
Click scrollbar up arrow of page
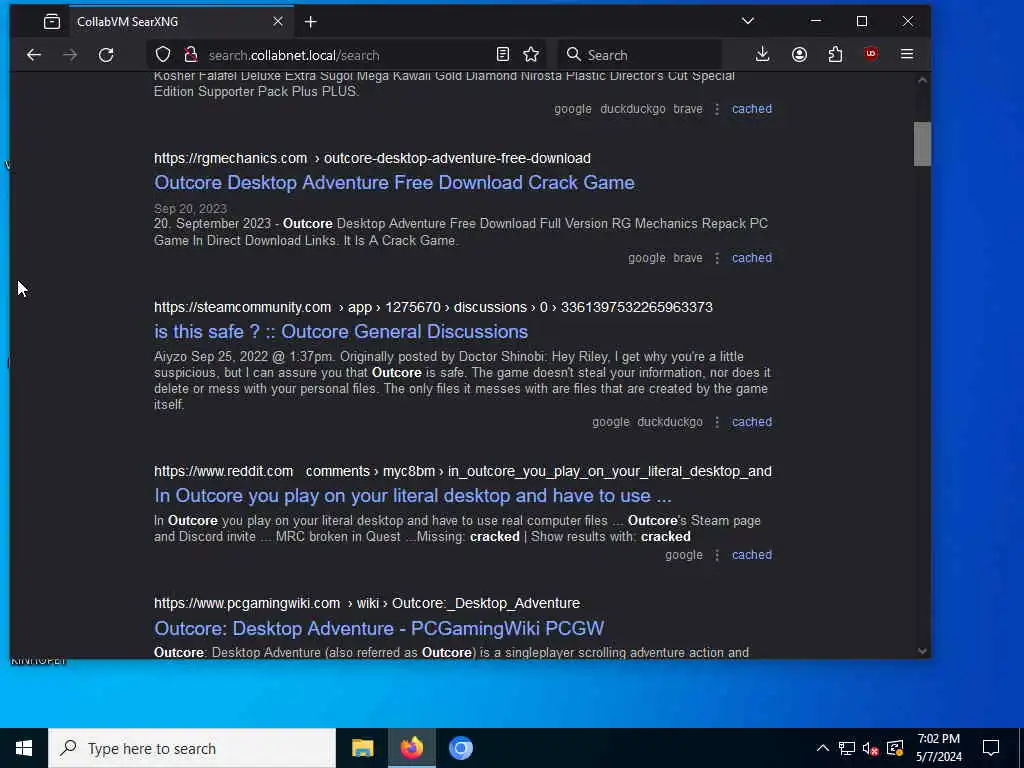pos(922,80)
